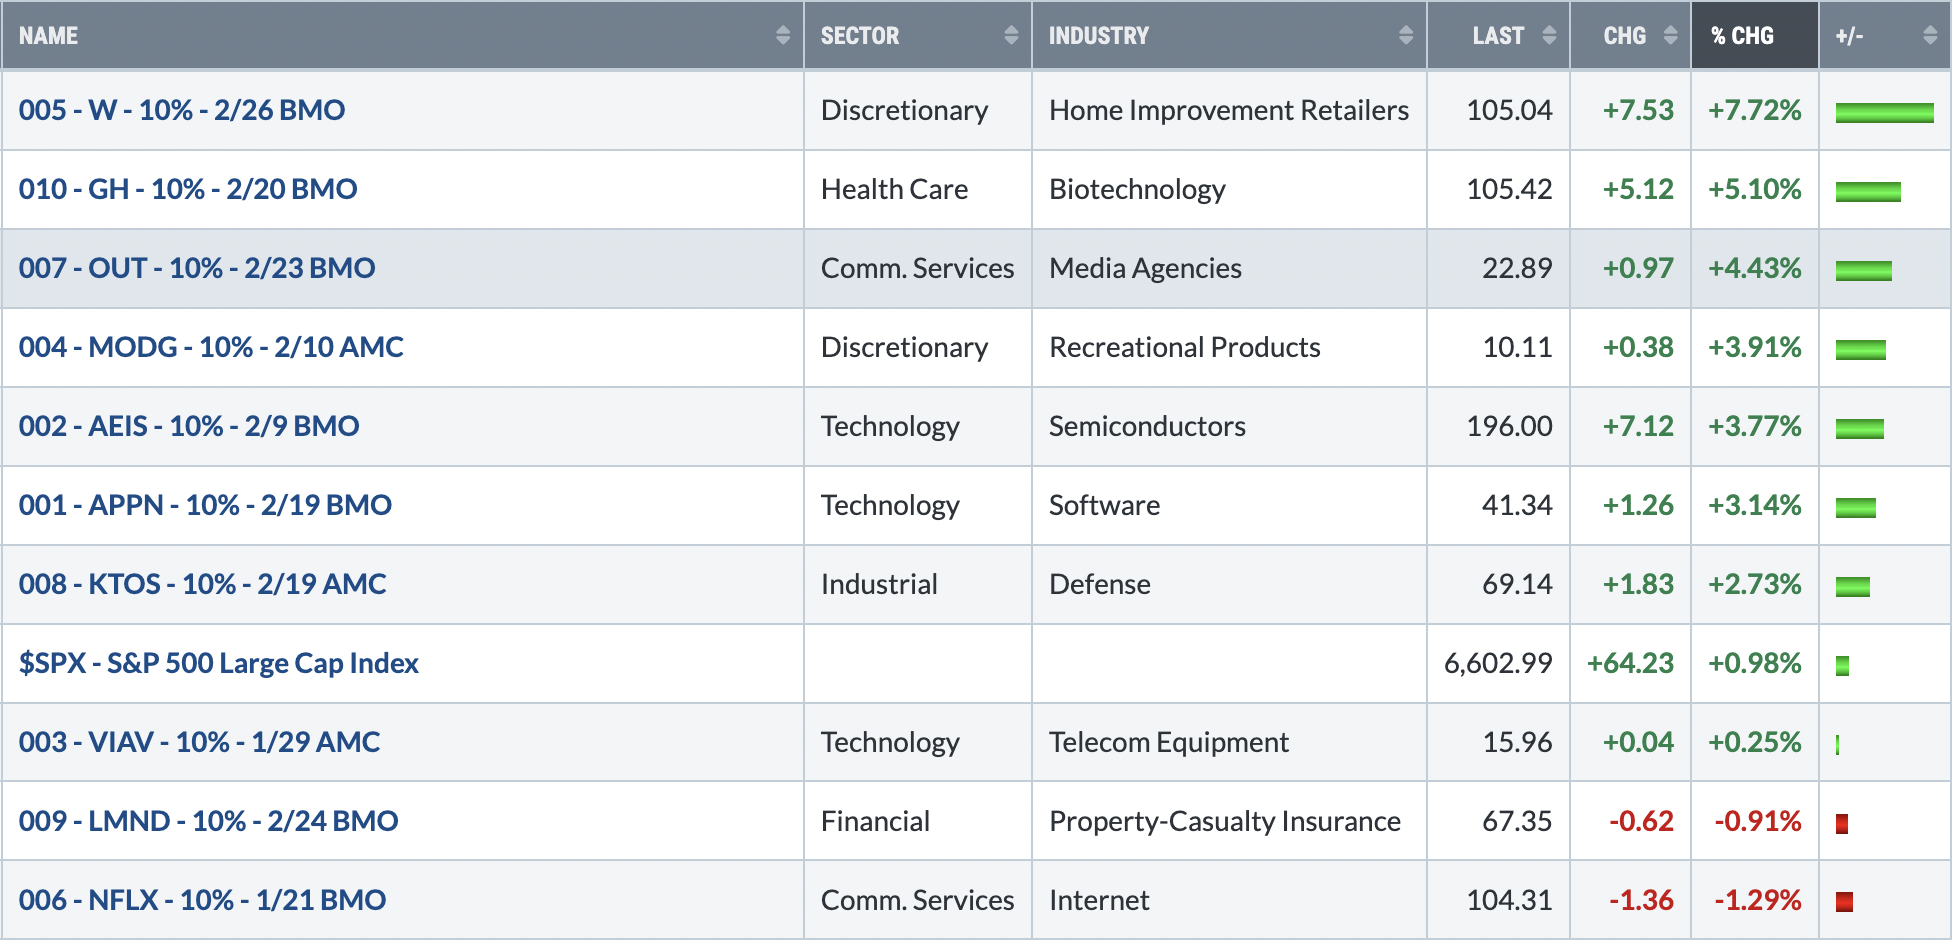Open the 006 - NFLX symbol link
Image resolution: width=1954 pixels, height=942 pixels.
(202, 900)
